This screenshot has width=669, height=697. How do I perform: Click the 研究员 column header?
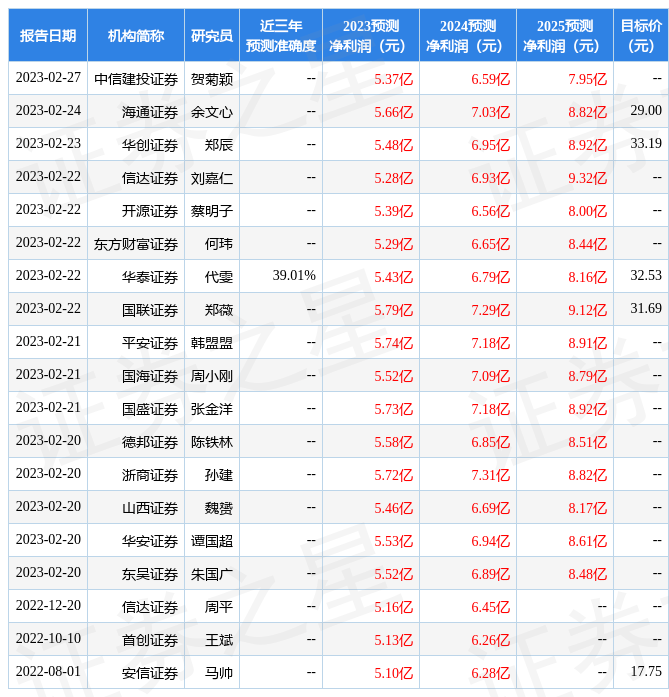(212, 36)
